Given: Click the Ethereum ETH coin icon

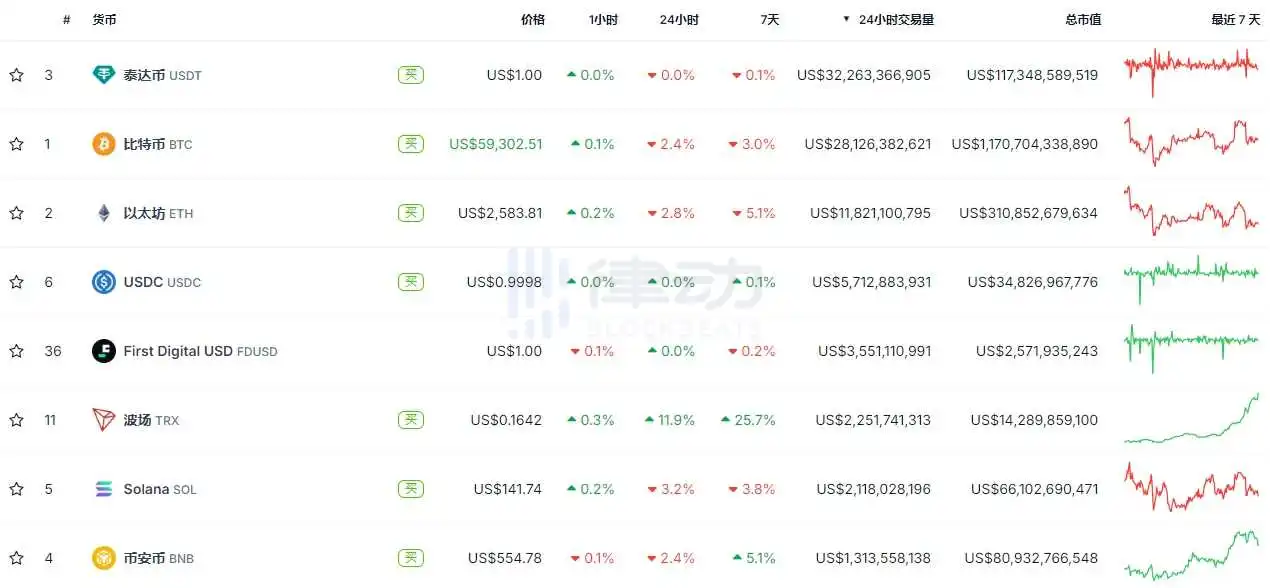Looking at the screenshot, I should point(104,213).
